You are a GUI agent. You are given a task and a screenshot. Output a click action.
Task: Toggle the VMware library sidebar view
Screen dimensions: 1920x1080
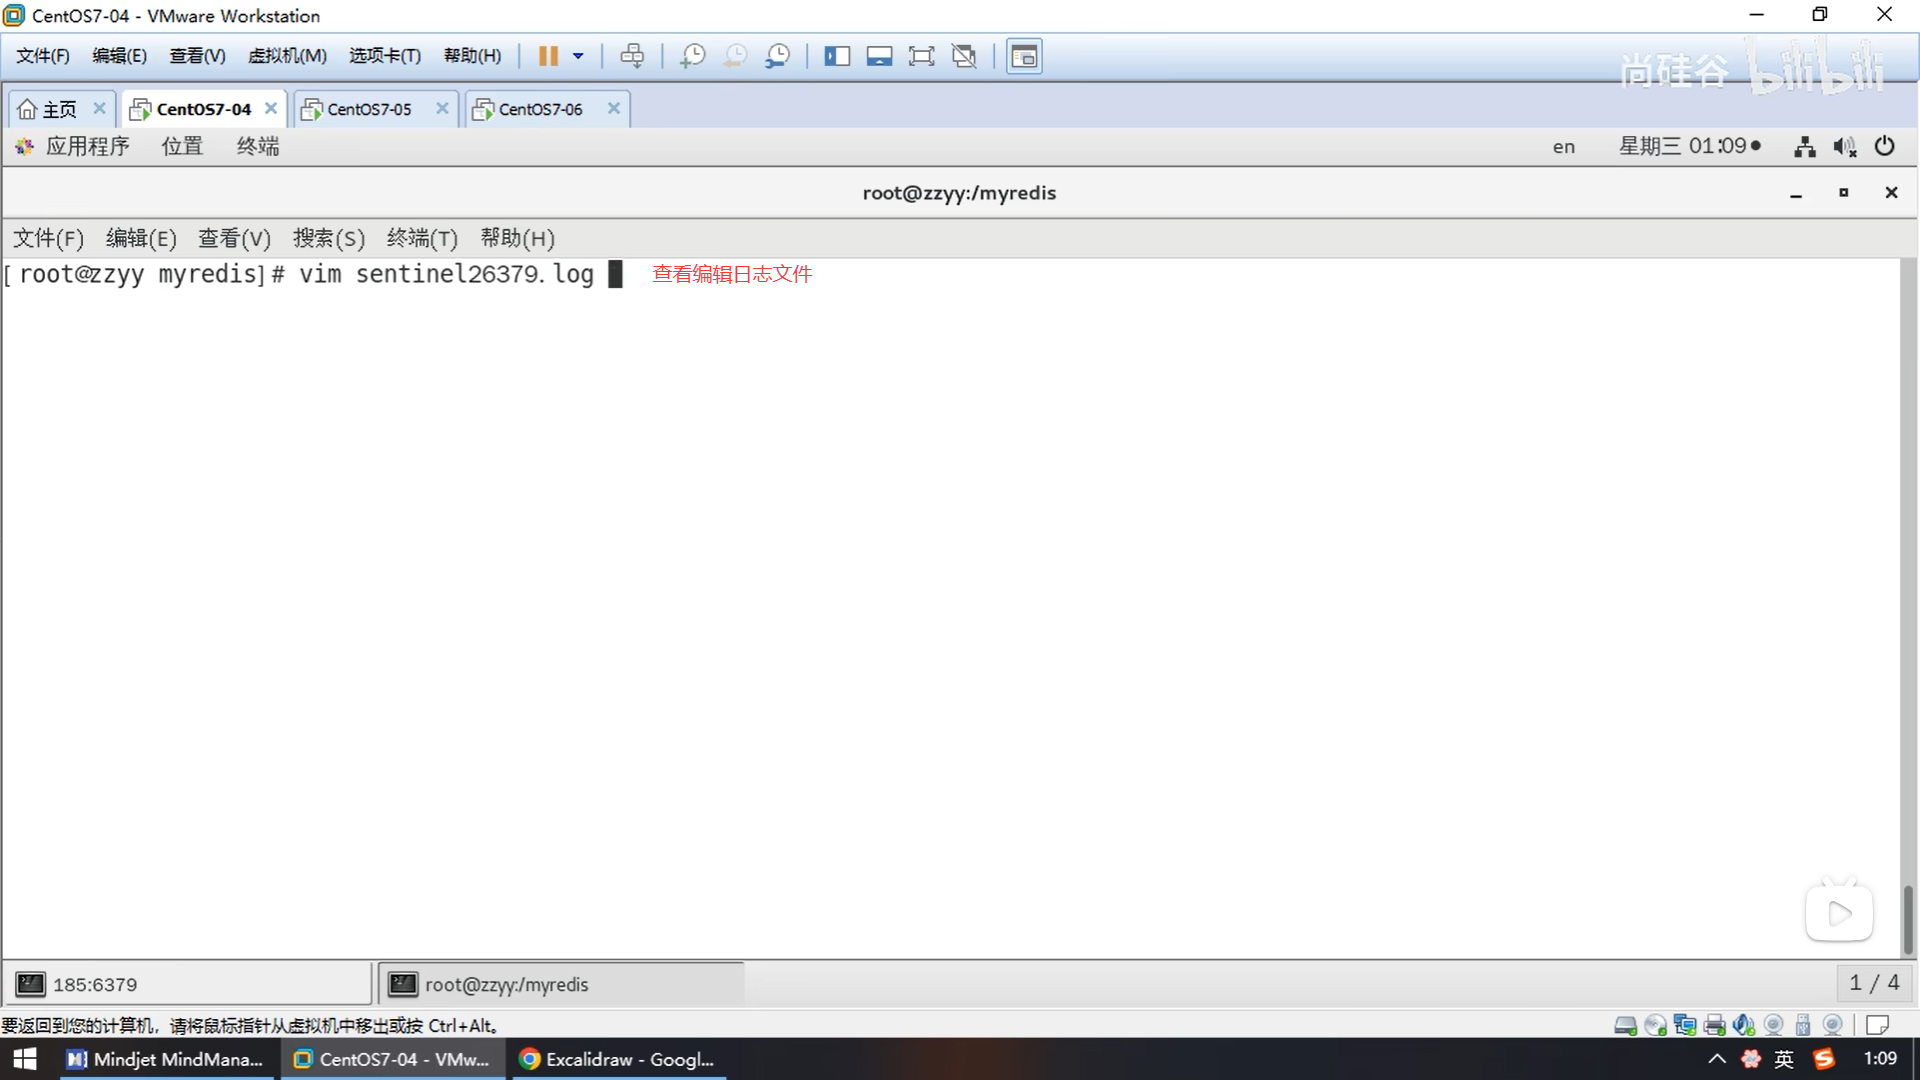coord(837,56)
